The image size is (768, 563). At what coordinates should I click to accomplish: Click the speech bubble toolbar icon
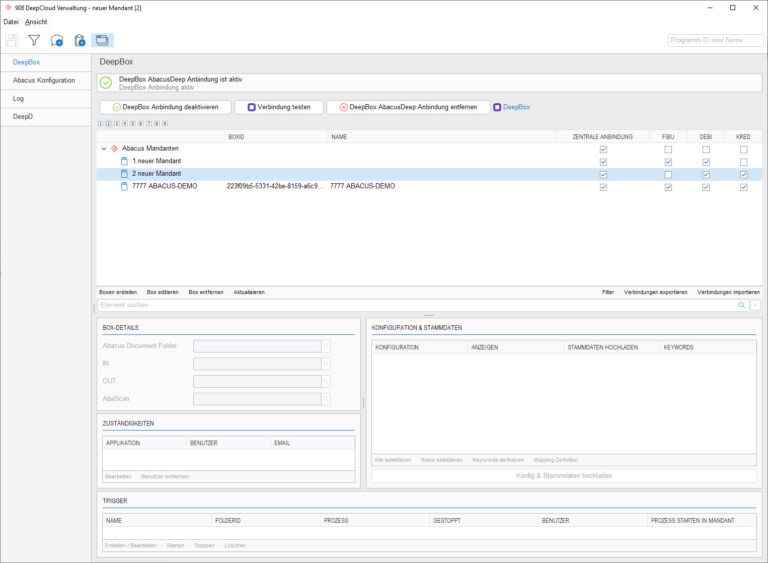pos(57,40)
